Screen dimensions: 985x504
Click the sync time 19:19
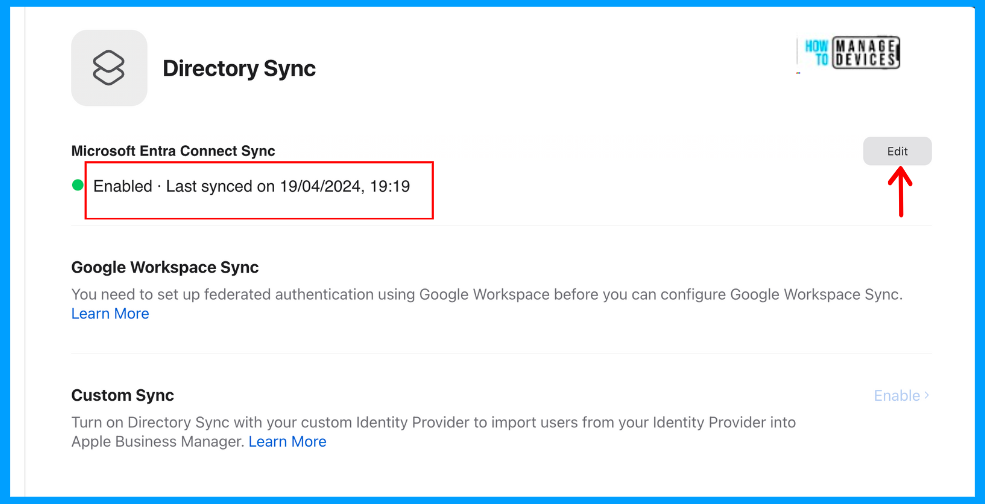[x=390, y=186]
